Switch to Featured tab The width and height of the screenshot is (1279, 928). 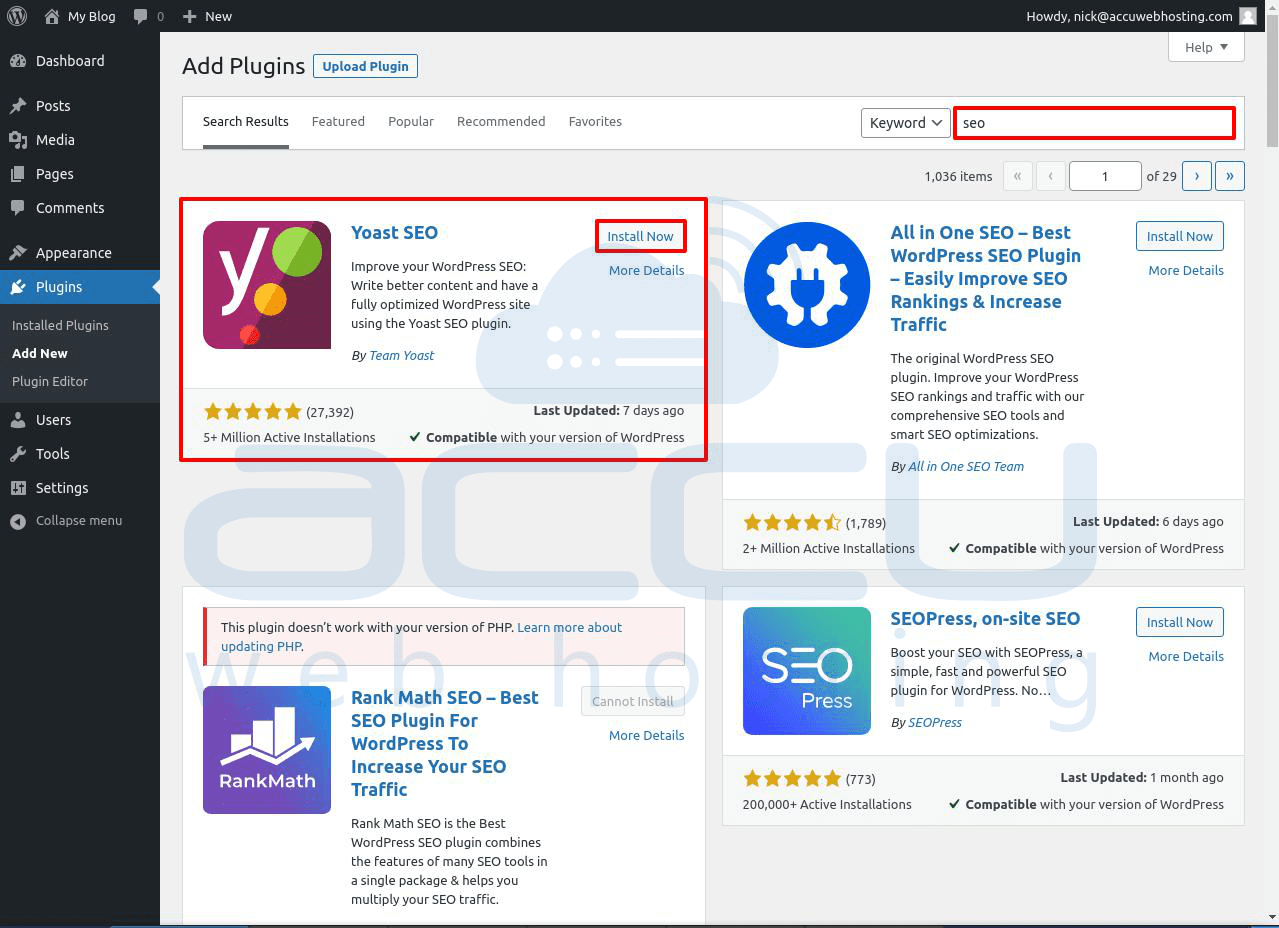click(x=338, y=122)
